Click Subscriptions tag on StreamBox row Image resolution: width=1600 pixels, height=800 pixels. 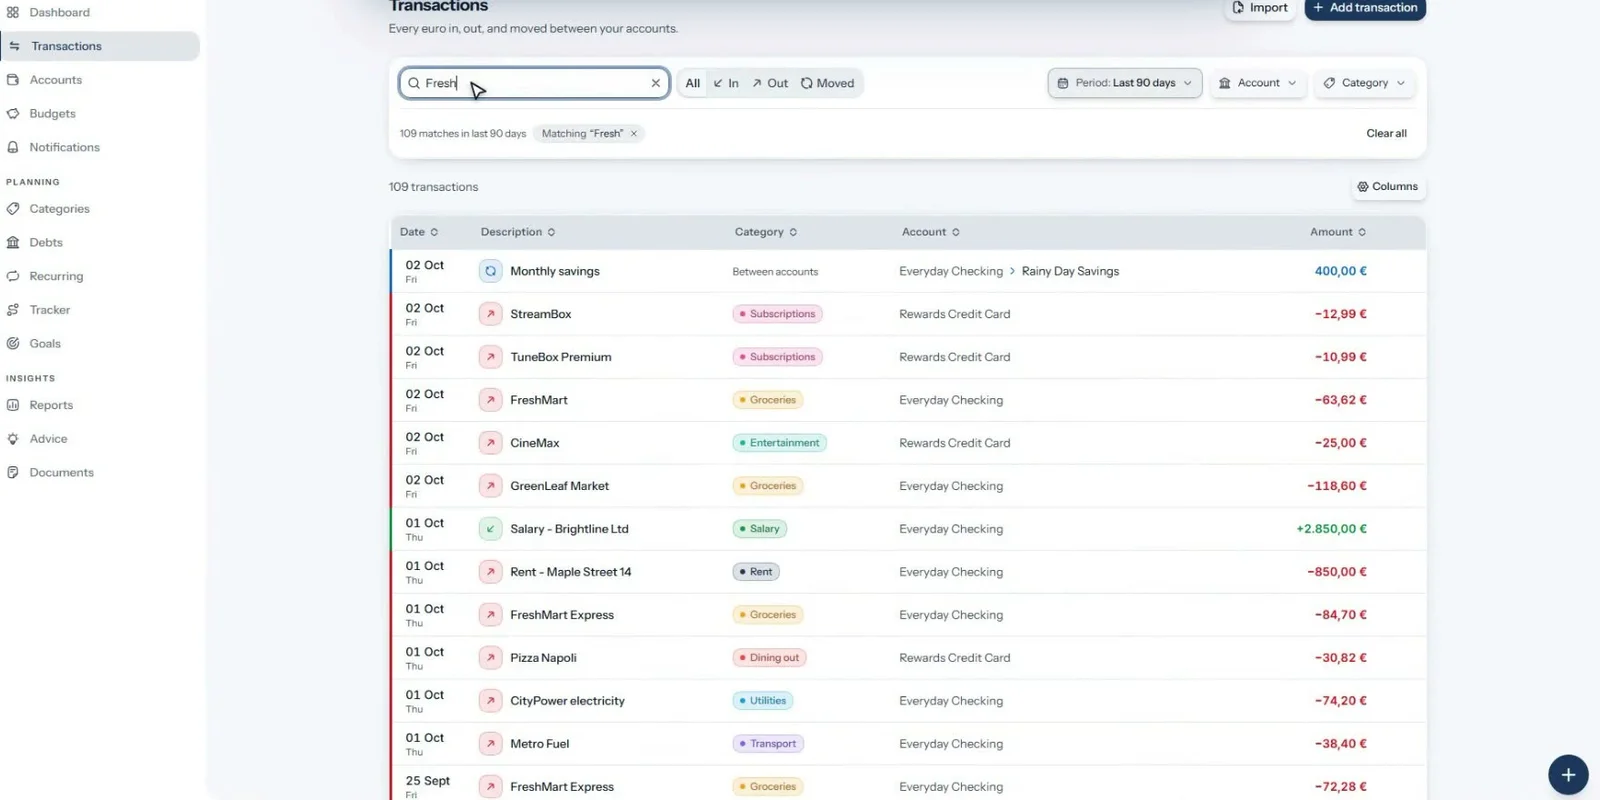777,314
